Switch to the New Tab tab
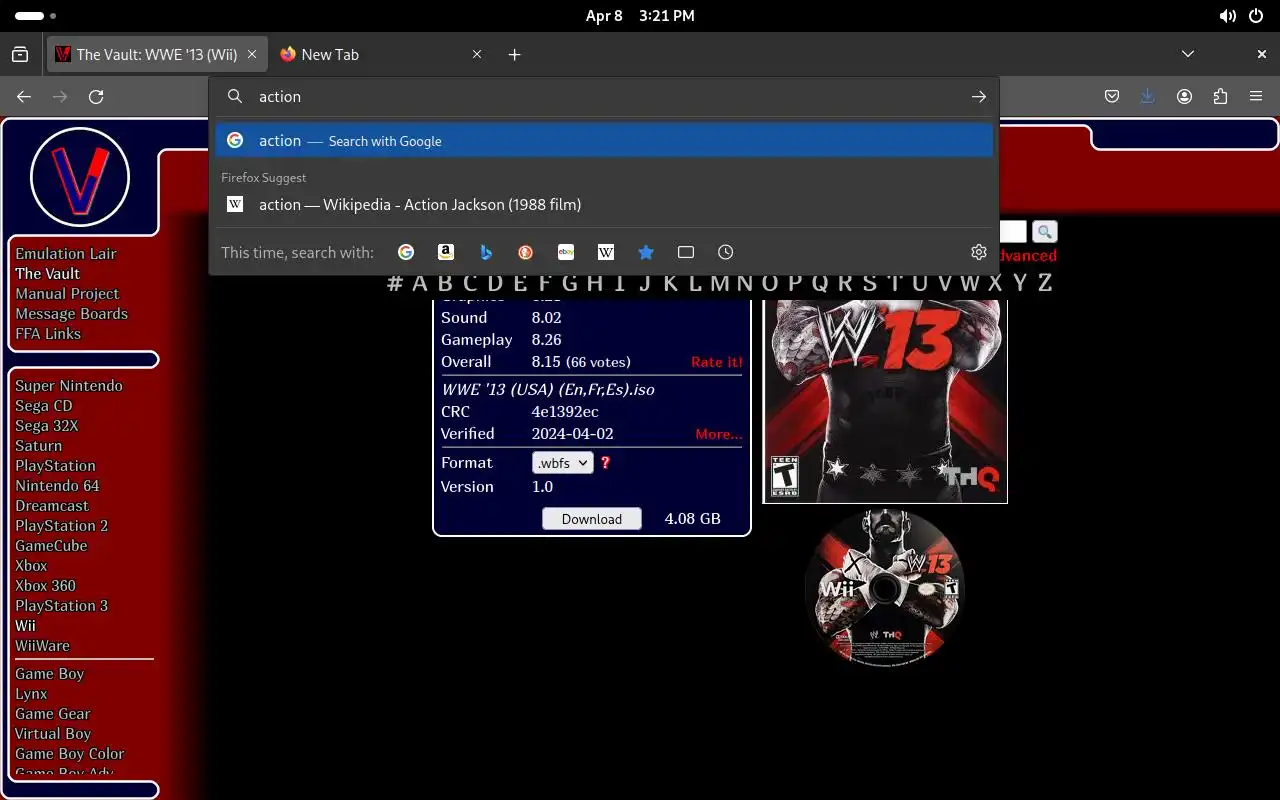The width and height of the screenshot is (1280, 800). 382,55
